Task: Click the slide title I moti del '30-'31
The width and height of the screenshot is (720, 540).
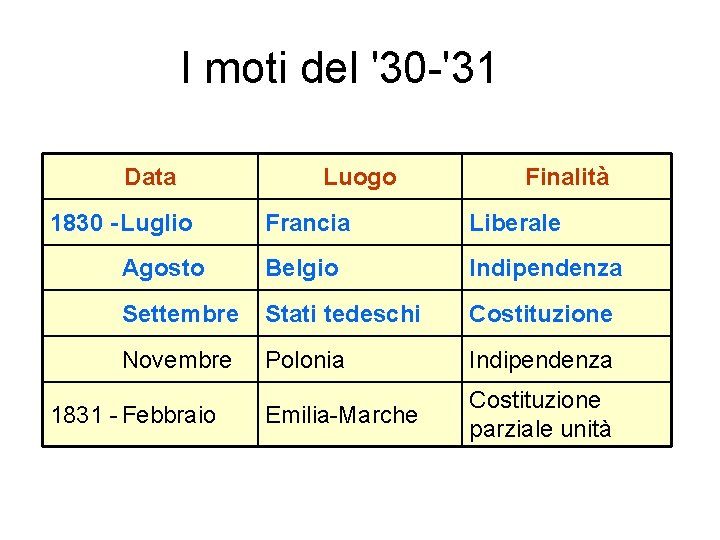Action: pyautogui.click(x=338, y=70)
